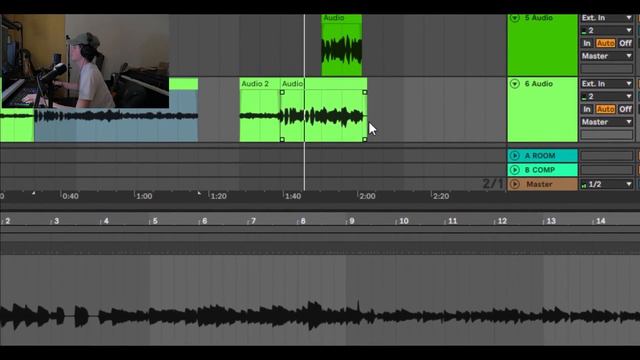Image resolution: width=640 pixels, height=360 pixels.
Task: Click the bottom-left fade handle of selected clip
Action: click(x=282, y=140)
